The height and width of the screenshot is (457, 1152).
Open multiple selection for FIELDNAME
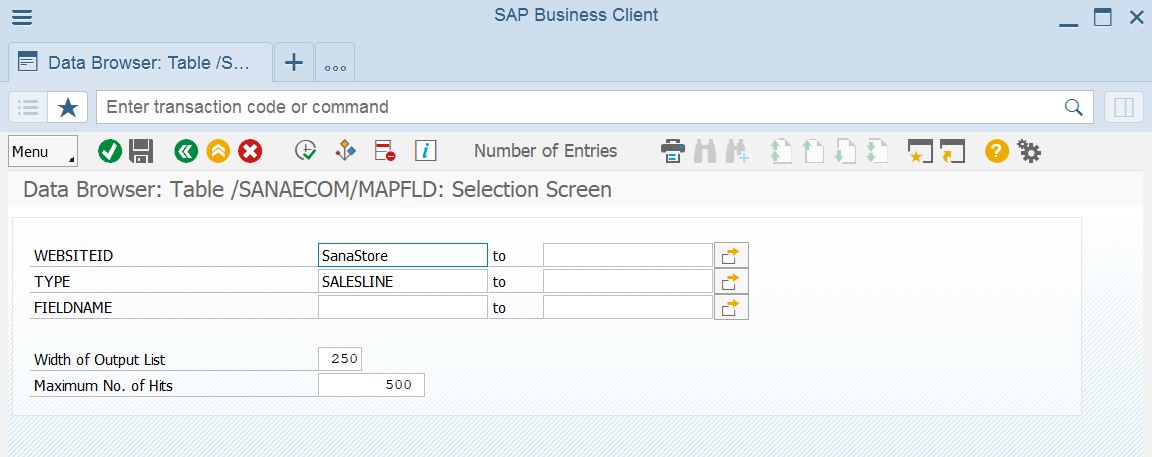click(731, 307)
